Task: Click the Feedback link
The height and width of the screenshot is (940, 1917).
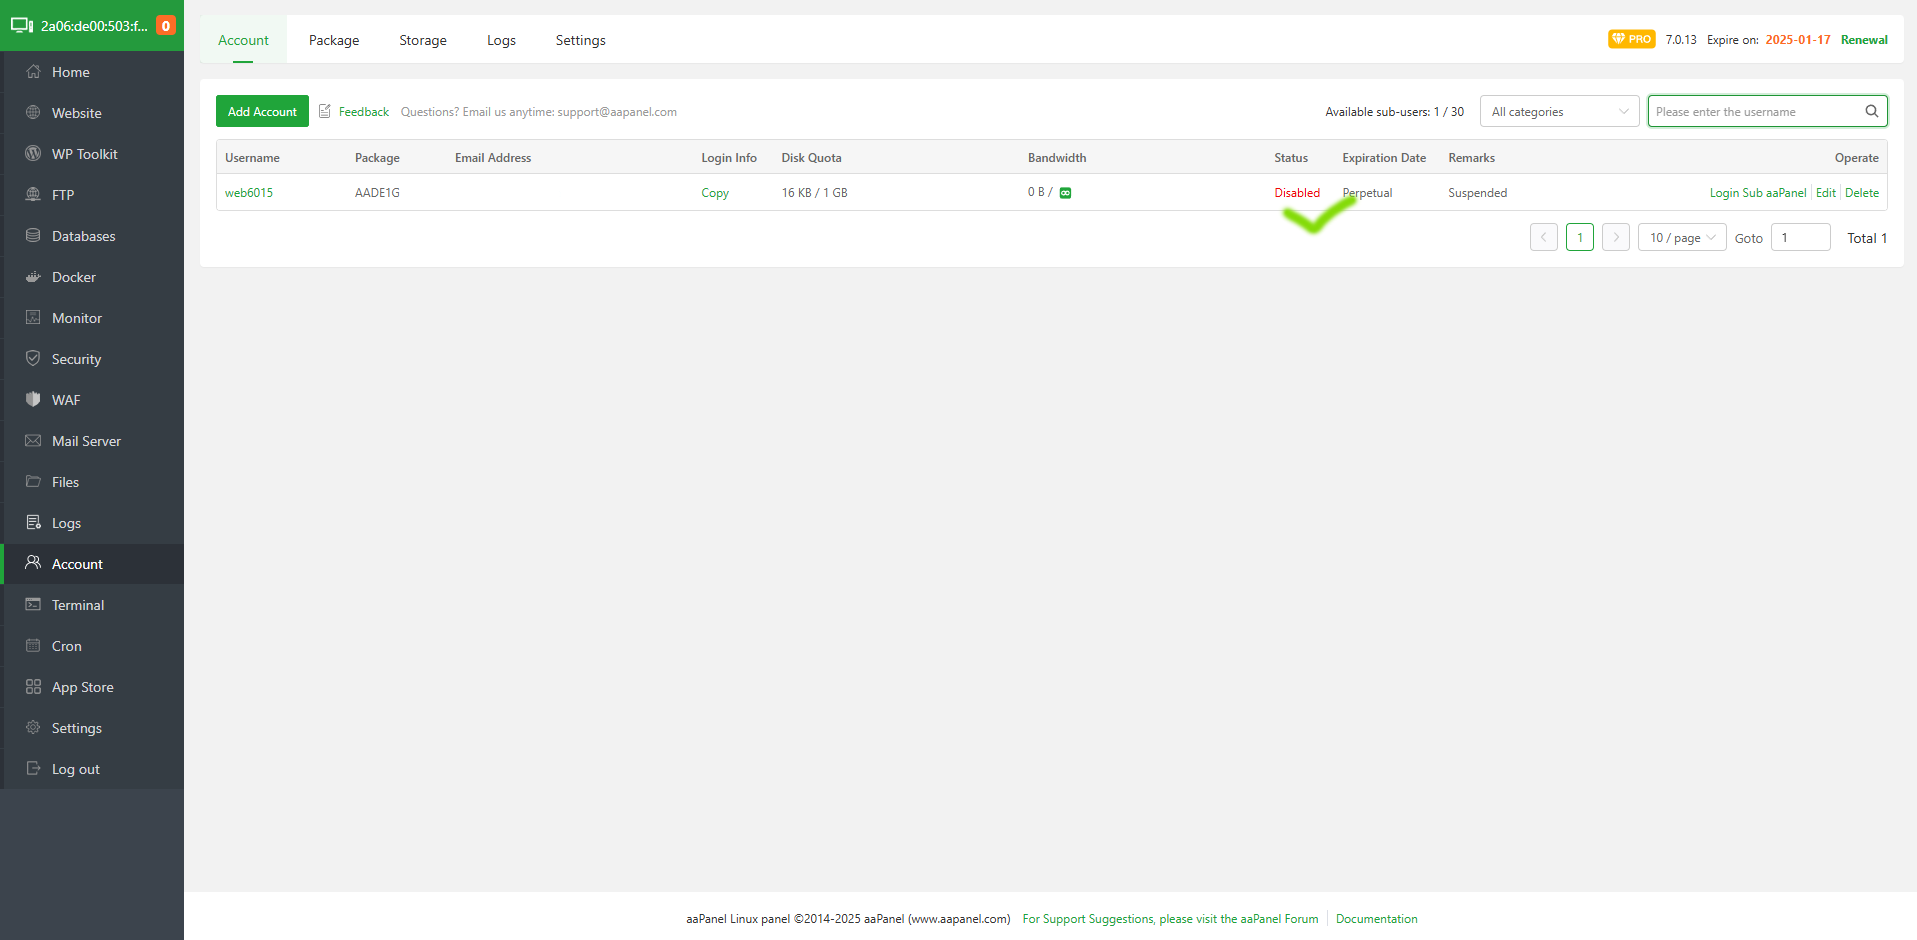Action: pos(364,112)
